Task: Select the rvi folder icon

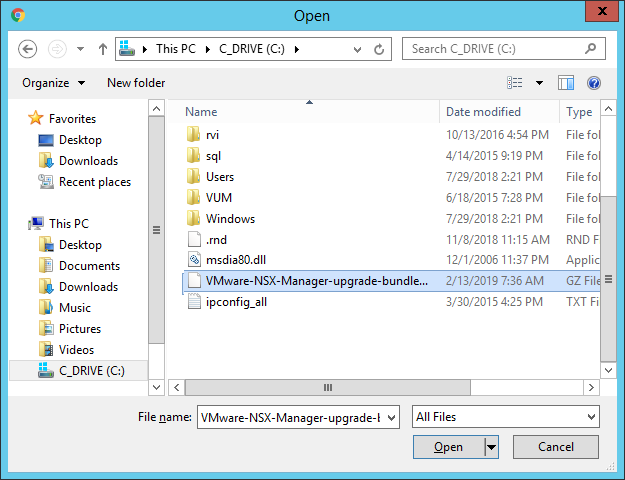Action: [193, 134]
